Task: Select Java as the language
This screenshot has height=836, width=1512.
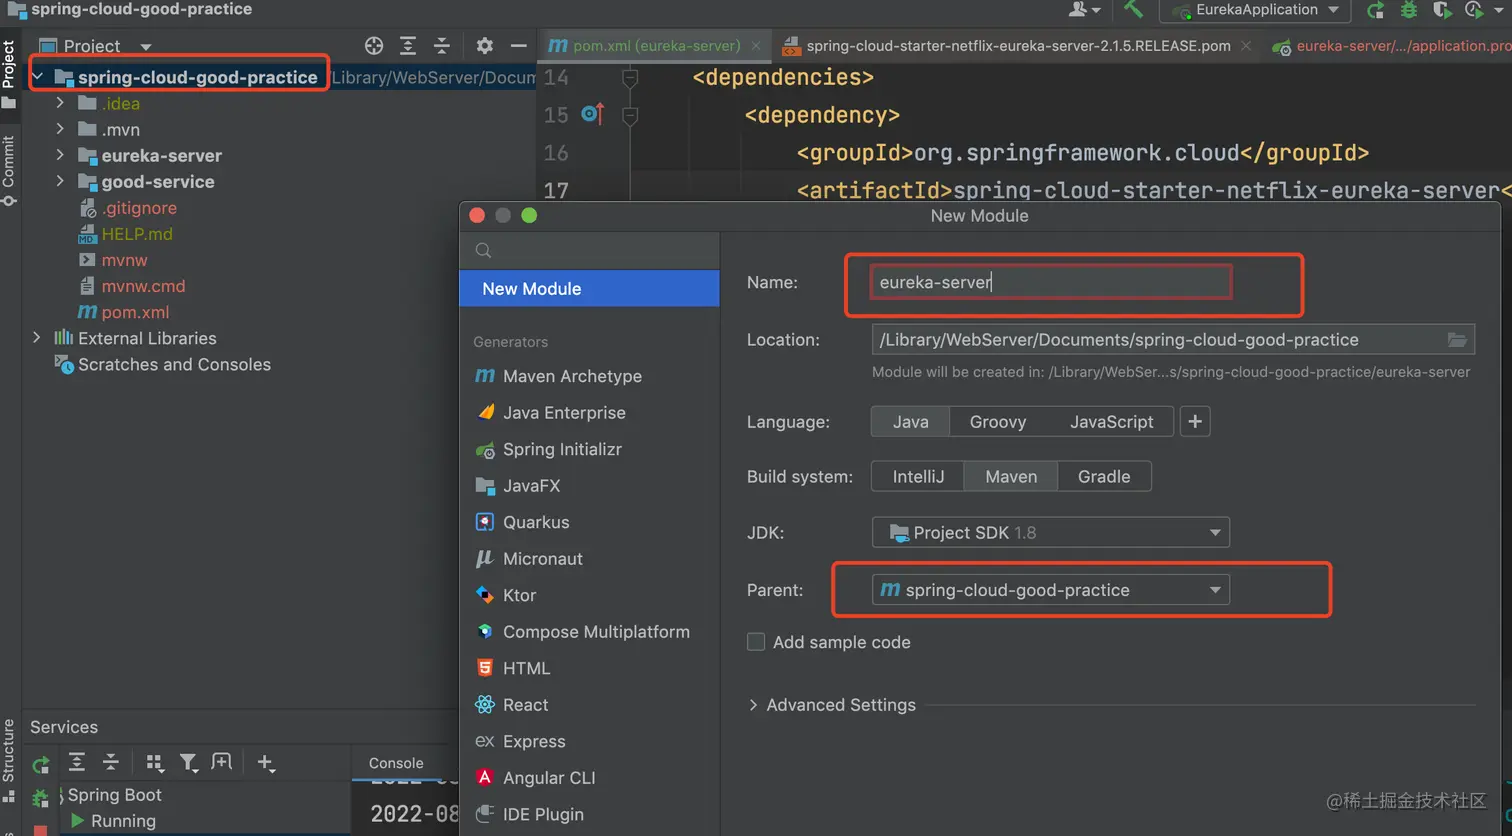Action: (910, 422)
